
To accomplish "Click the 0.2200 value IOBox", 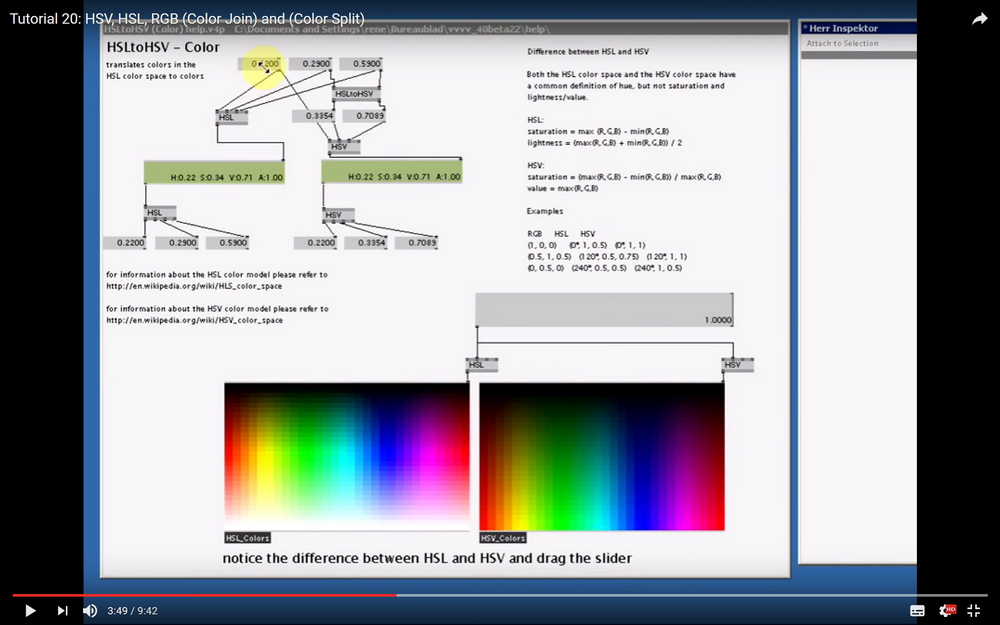I will point(124,242).
